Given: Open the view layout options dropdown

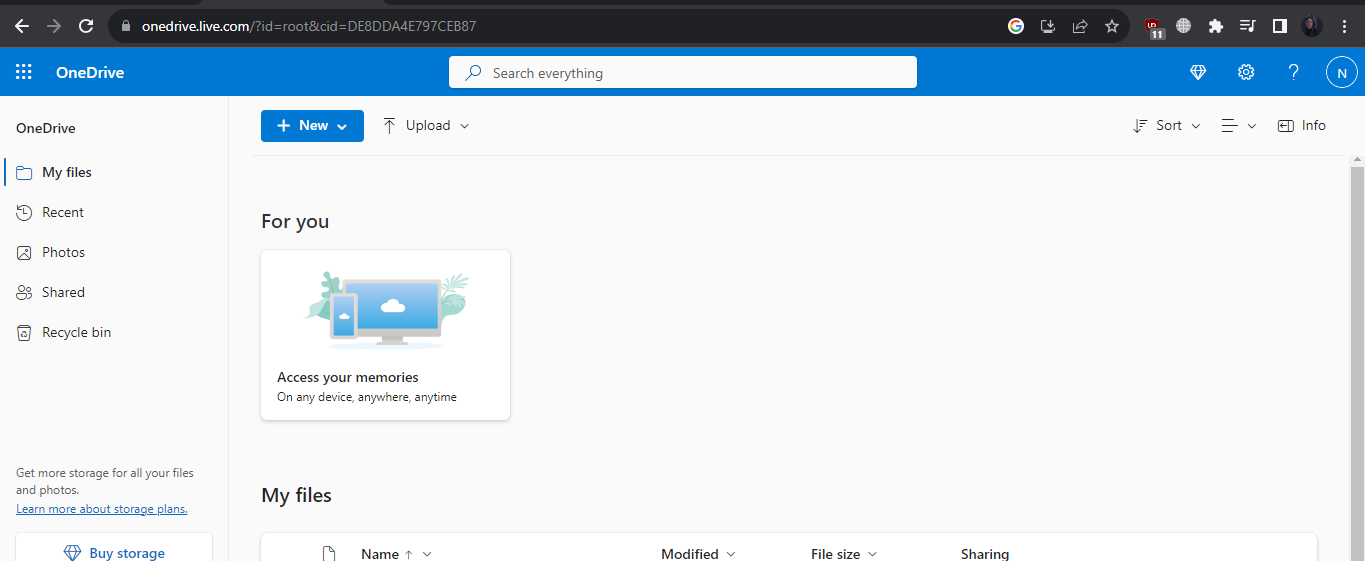Looking at the screenshot, I should click(1238, 126).
